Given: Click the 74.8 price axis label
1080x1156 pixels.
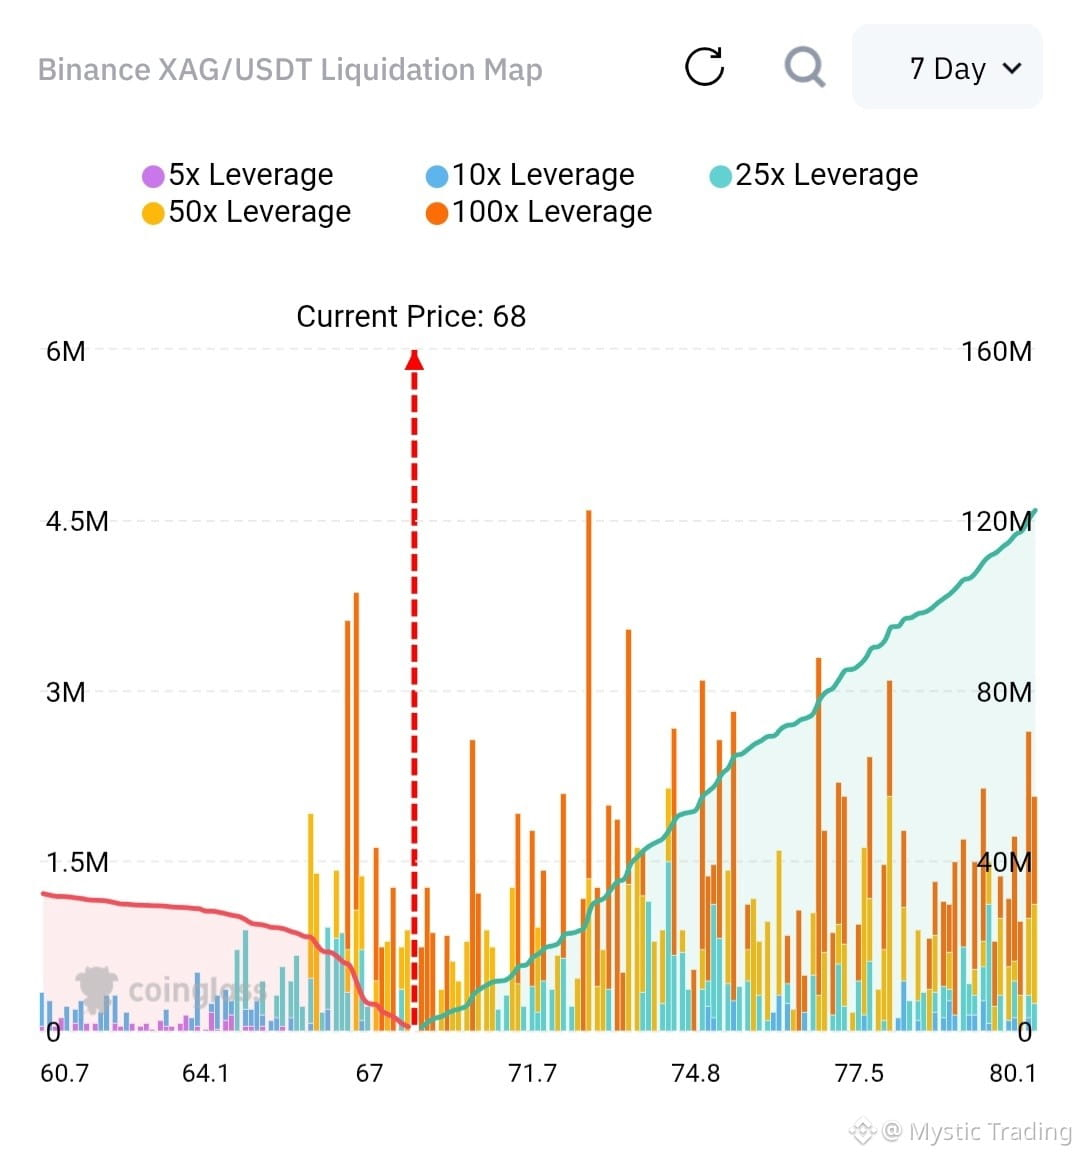Looking at the screenshot, I should pyautogui.click(x=696, y=1073).
